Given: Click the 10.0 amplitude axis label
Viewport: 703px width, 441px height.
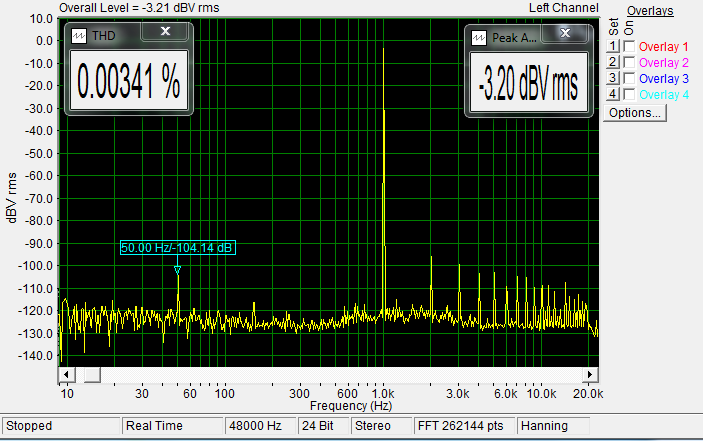Looking at the screenshot, I should [41, 19].
